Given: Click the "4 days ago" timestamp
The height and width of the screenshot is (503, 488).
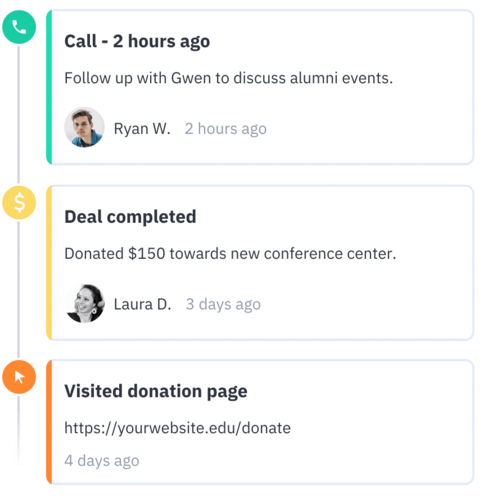Looking at the screenshot, I should coord(102,461).
